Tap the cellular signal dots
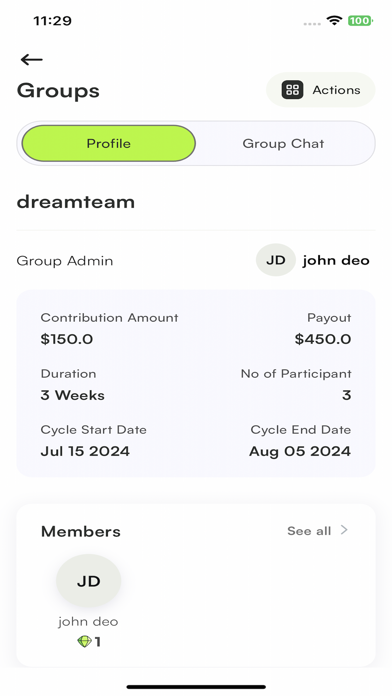This screenshot has height=696, width=392. (312, 24)
